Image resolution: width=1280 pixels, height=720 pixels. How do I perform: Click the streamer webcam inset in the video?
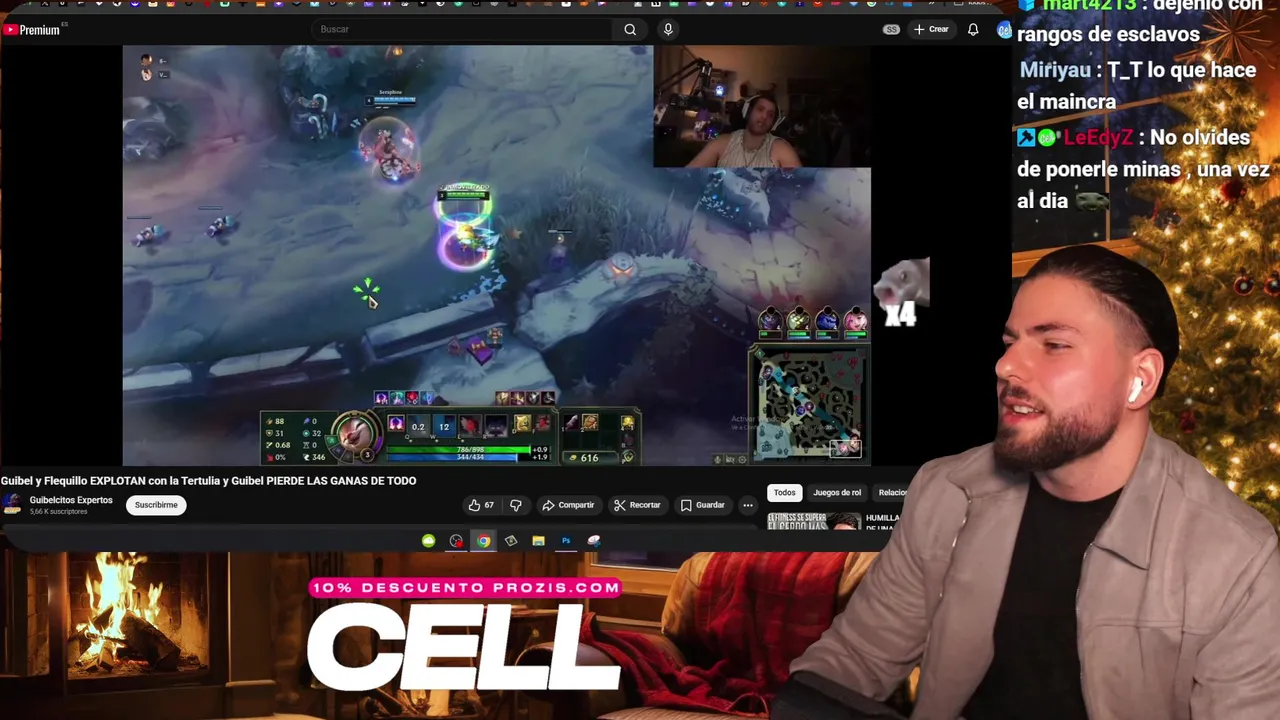coord(762,106)
